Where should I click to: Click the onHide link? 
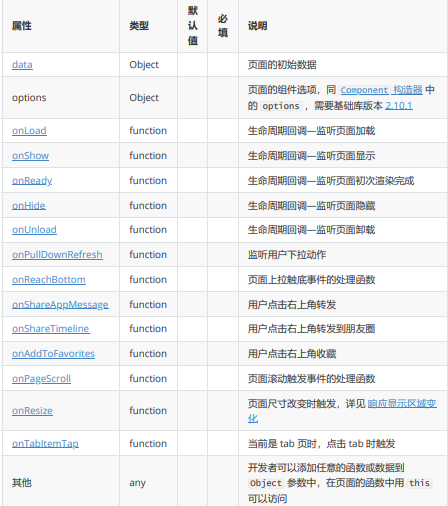[29, 205]
